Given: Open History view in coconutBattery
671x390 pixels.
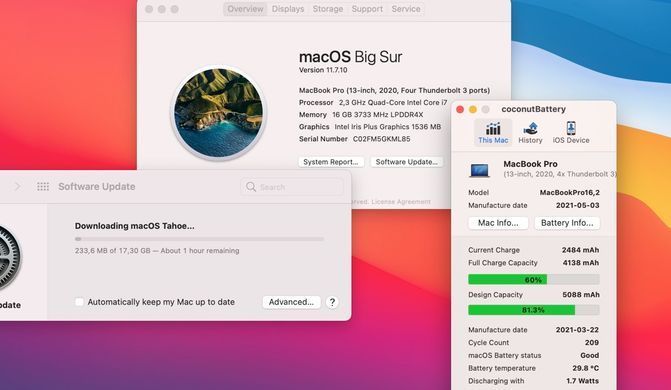Looking at the screenshot, I should tap(530, 133).
